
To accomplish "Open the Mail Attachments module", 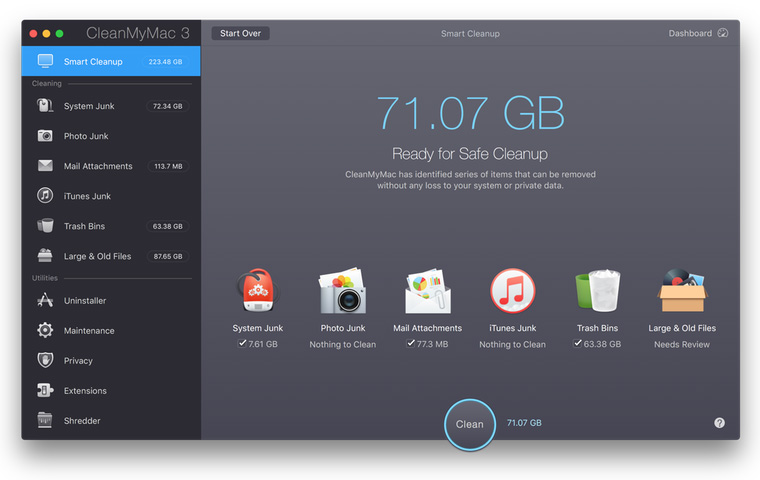I will coord(111,166).
